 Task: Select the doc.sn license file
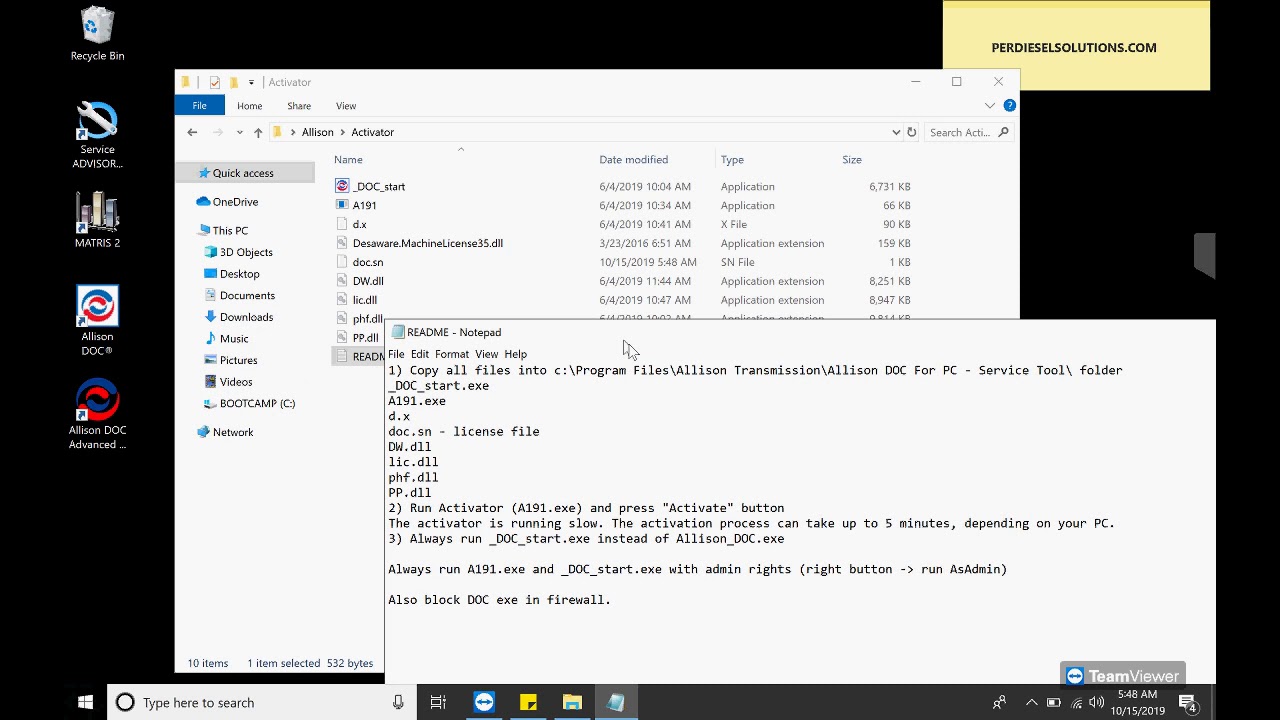pyautogui.click(x=367, y=262)
